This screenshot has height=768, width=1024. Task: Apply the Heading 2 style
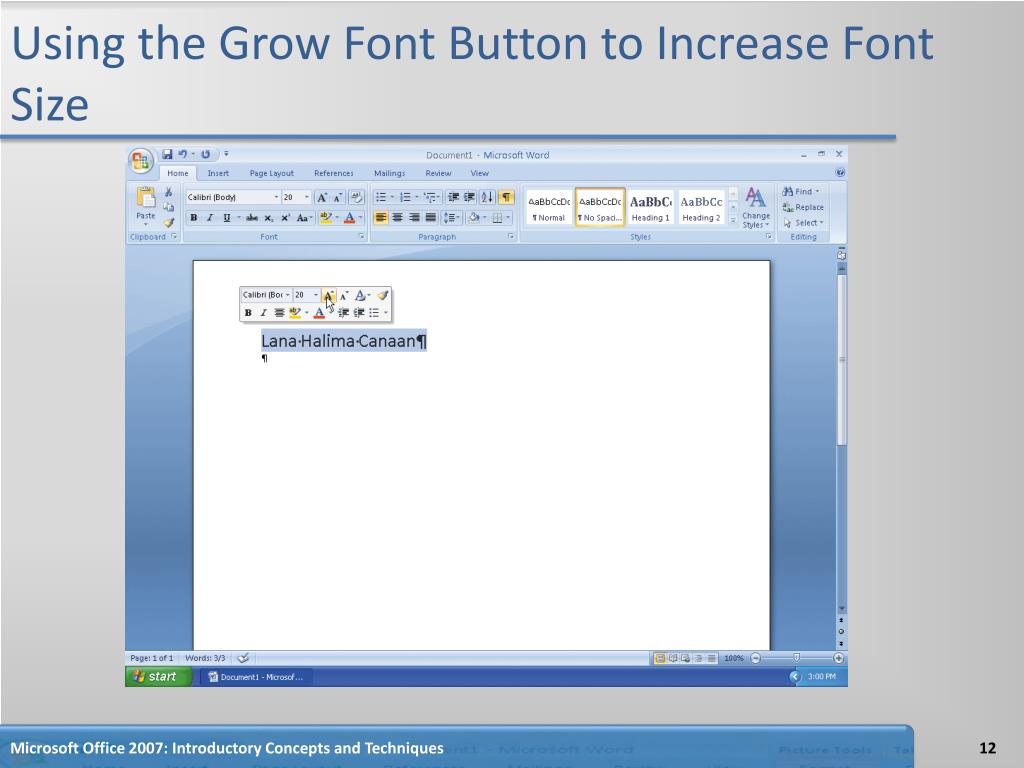701,208
